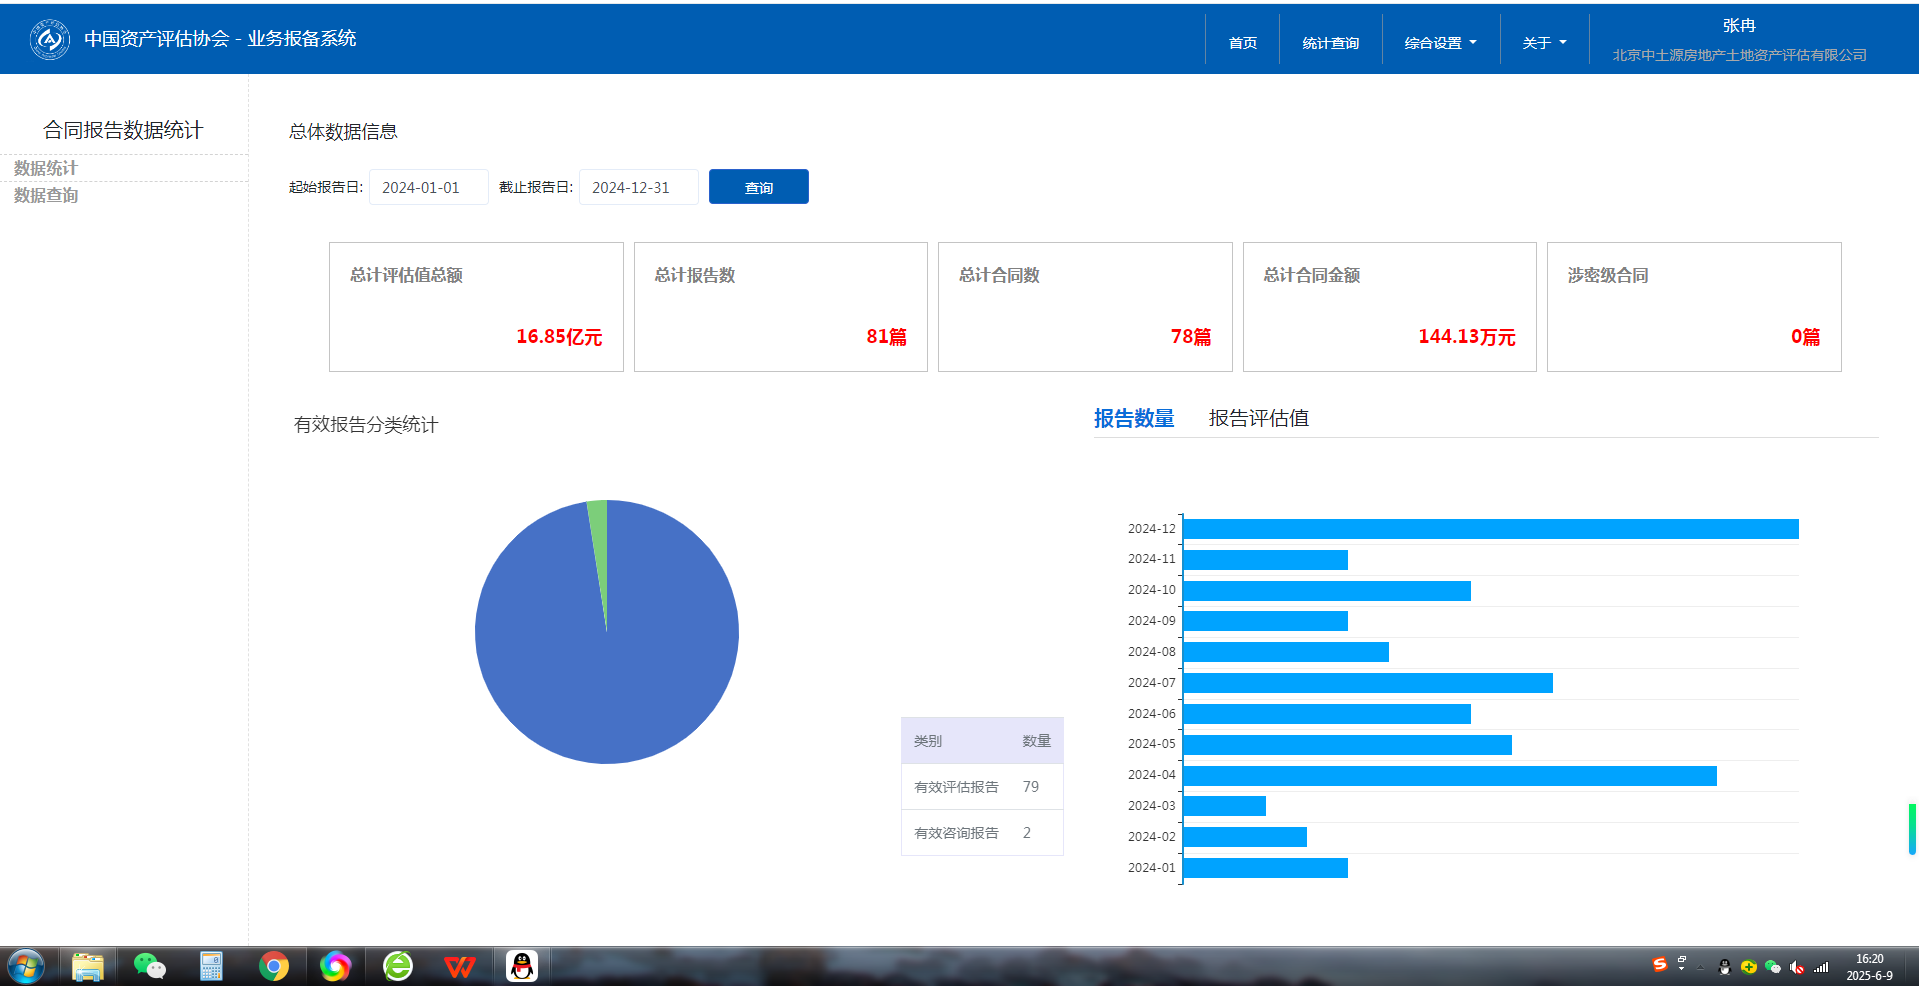Click the blue 查询 button
1919x986 pixels.
coord(758,187)
